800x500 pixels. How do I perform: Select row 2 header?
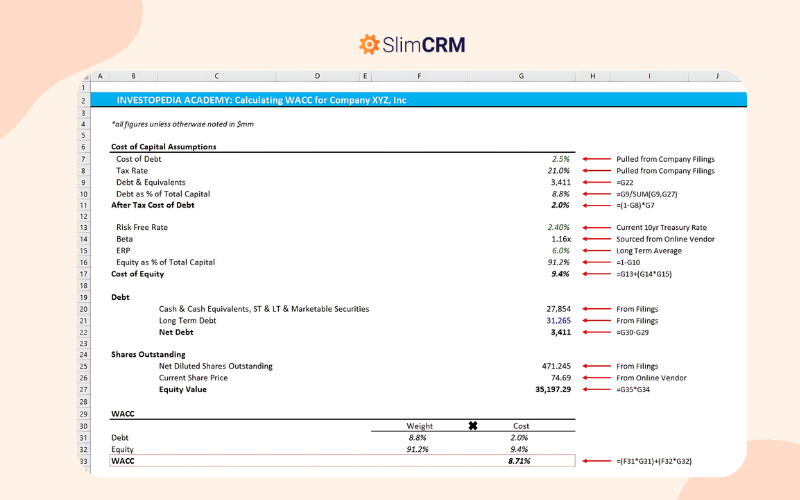pyautogui.click(x=83, y=100)
